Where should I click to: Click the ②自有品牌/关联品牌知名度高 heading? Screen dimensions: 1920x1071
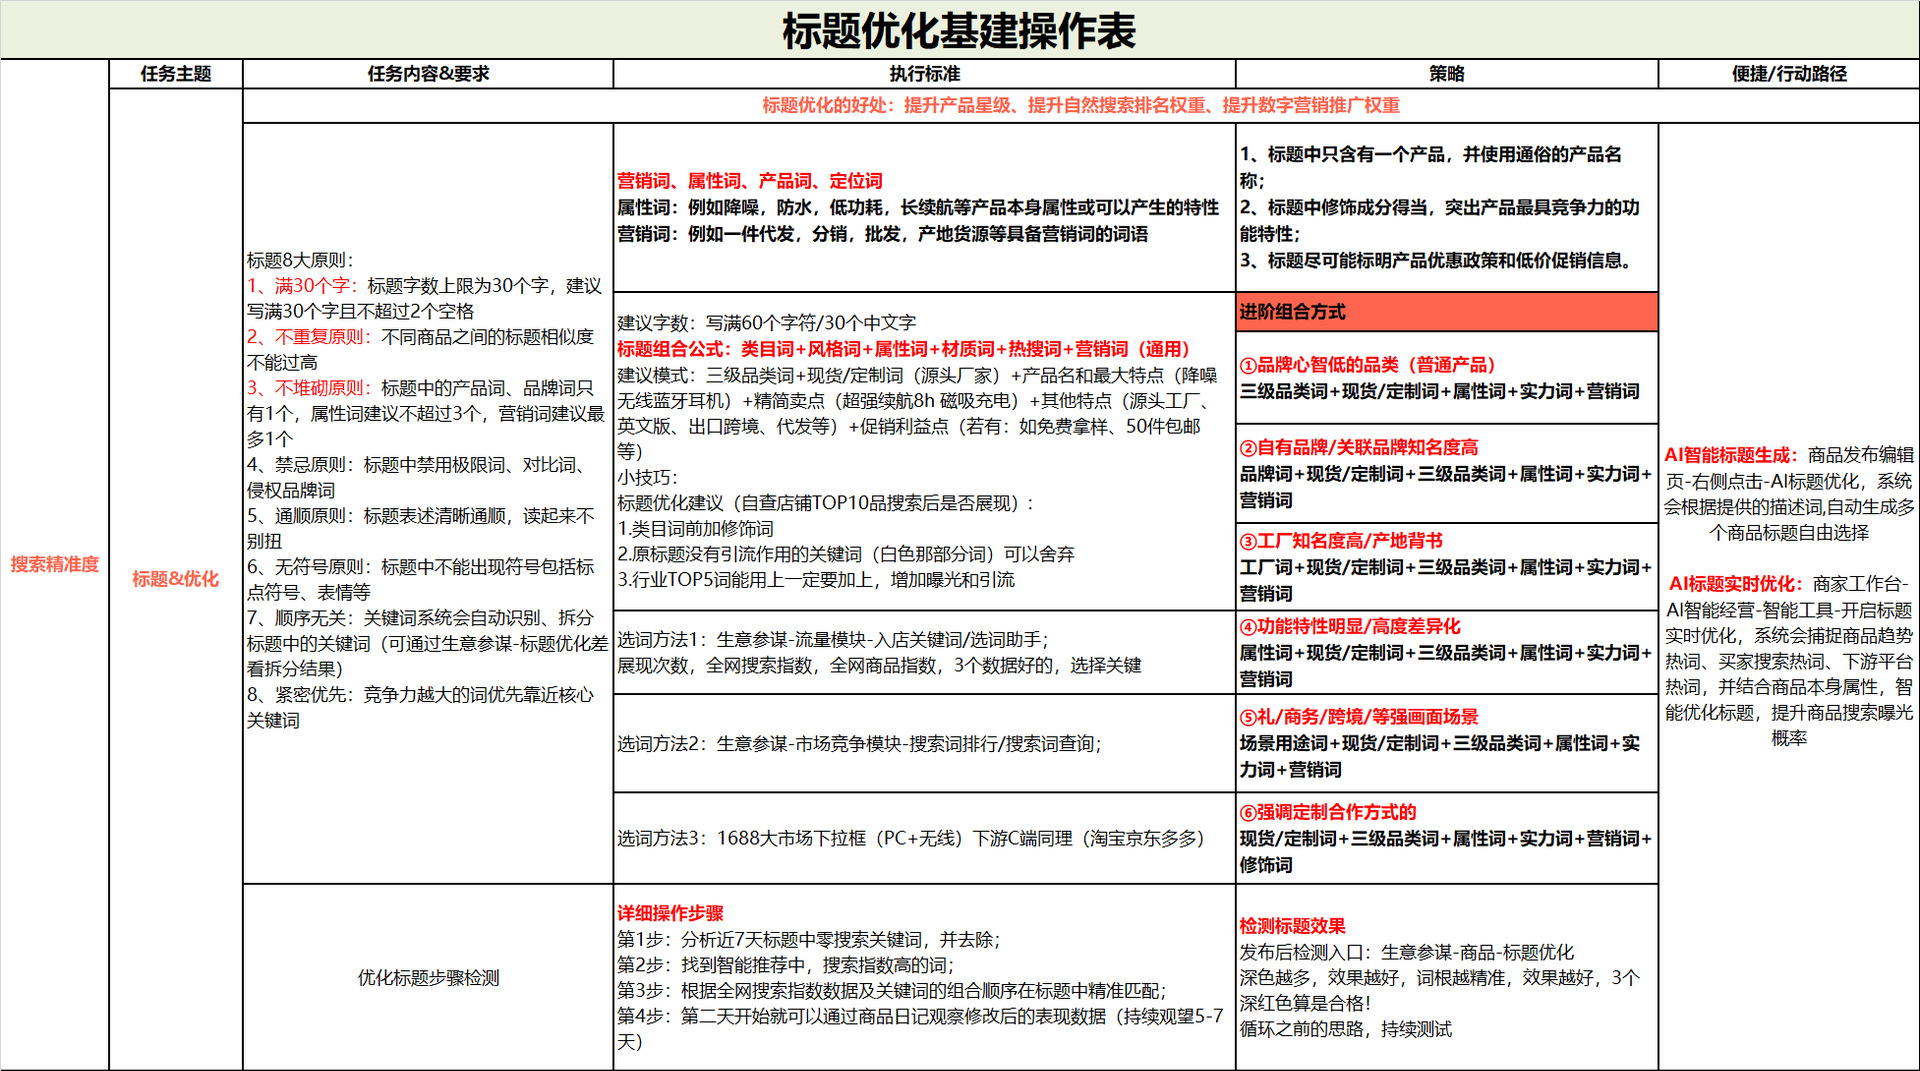pyautogui.click(x=1359, y=447)
